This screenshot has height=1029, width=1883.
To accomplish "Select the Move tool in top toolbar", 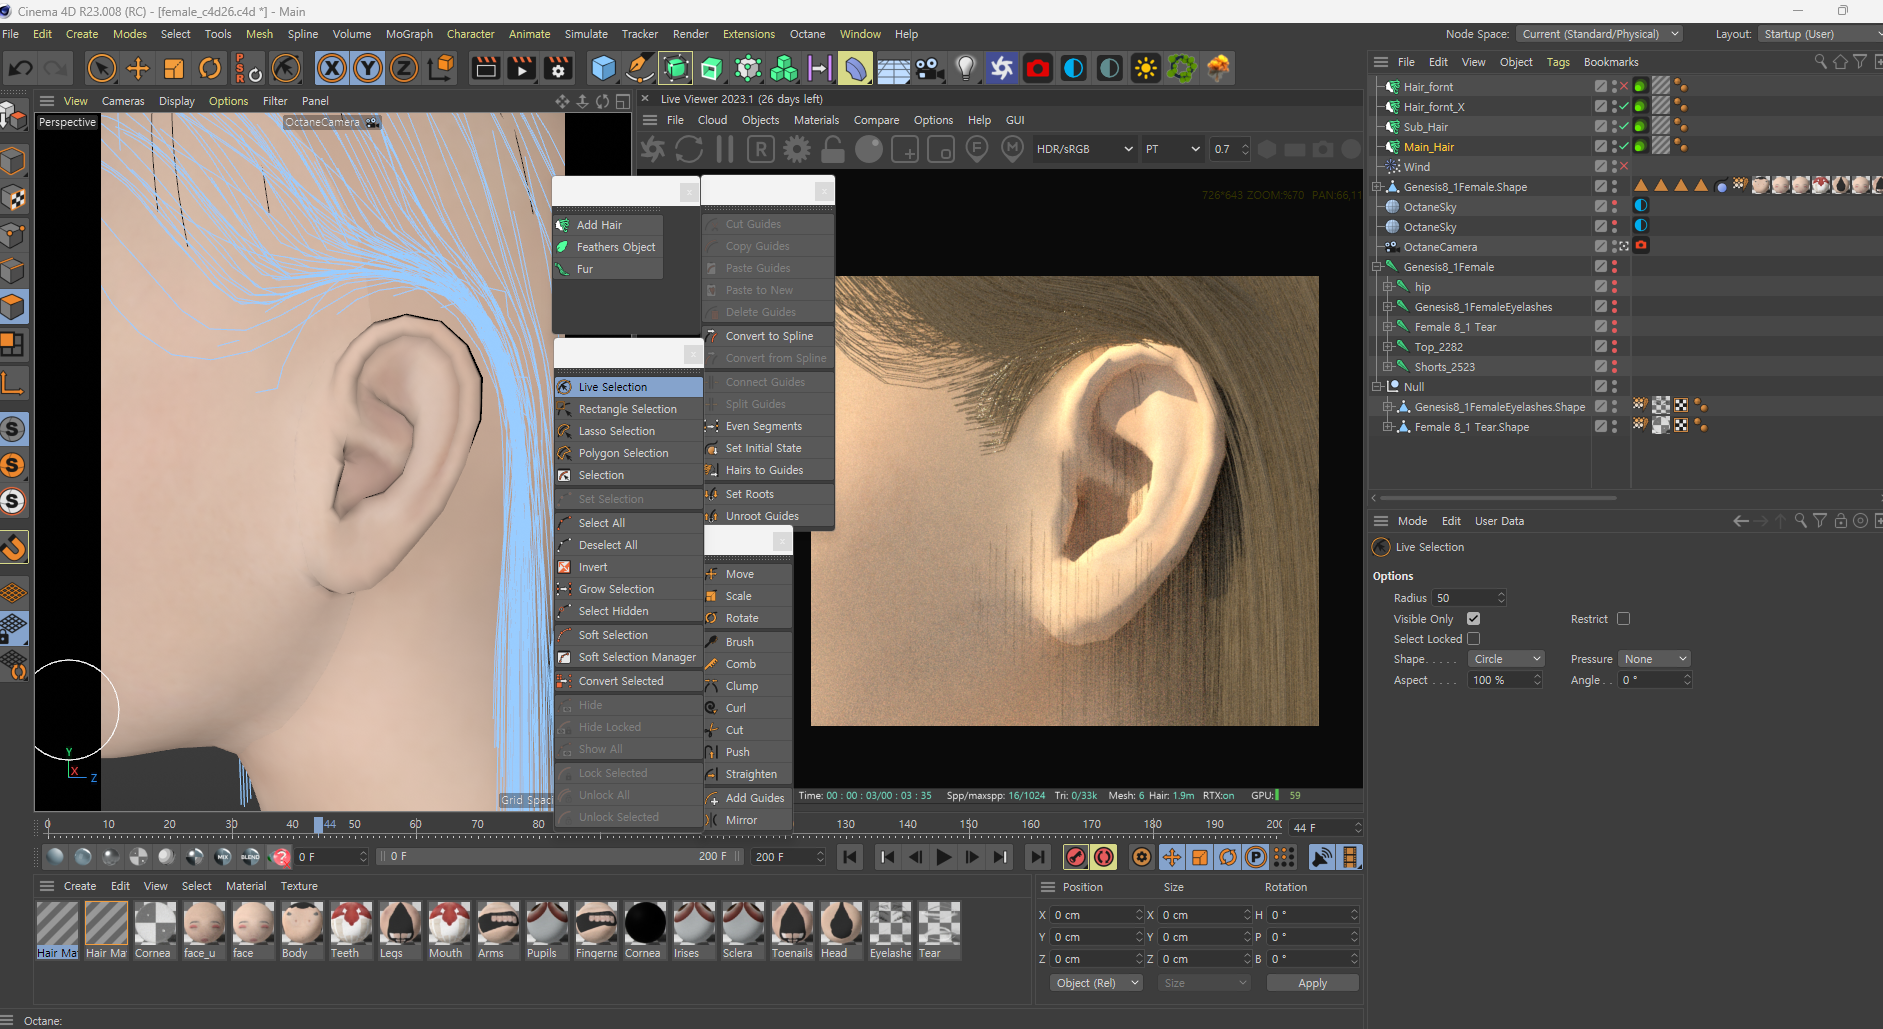I will pyautogui.click(x=138, y=68).
